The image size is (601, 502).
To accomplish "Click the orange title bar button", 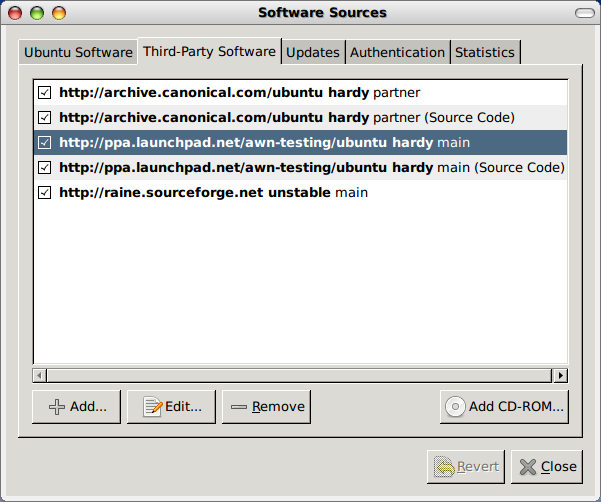I will tap(59, 13).
